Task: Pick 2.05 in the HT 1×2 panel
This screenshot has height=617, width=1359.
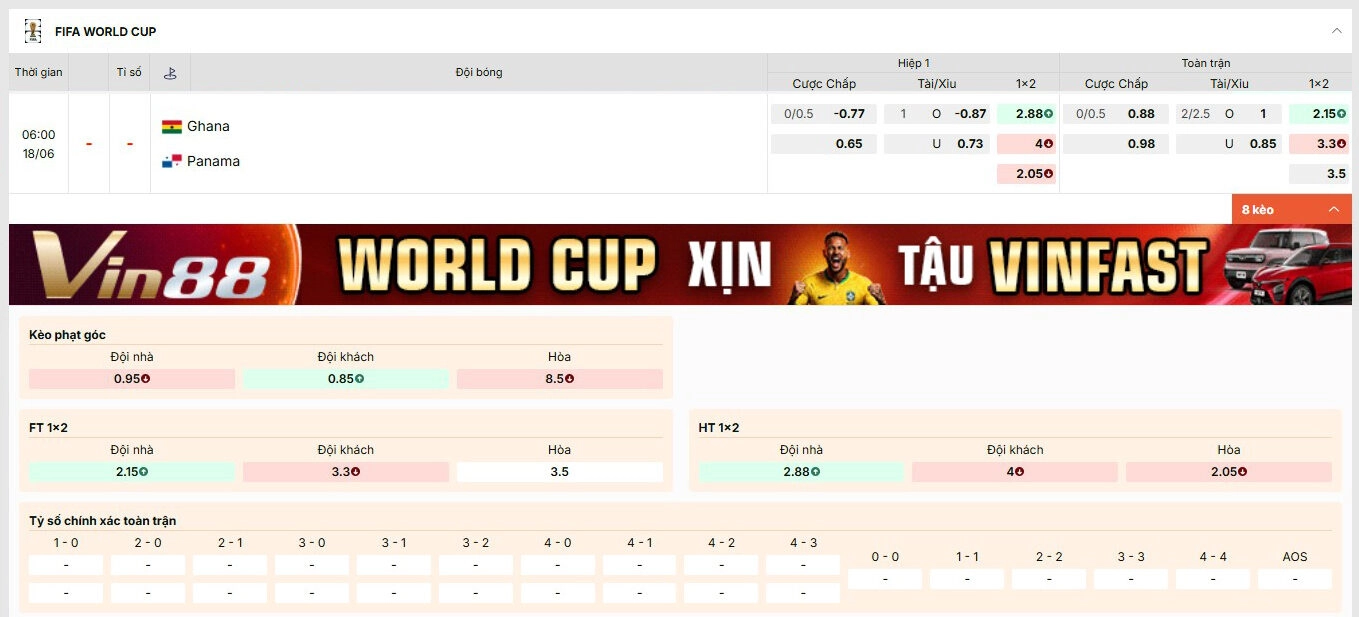Action: click(1229, 472)
